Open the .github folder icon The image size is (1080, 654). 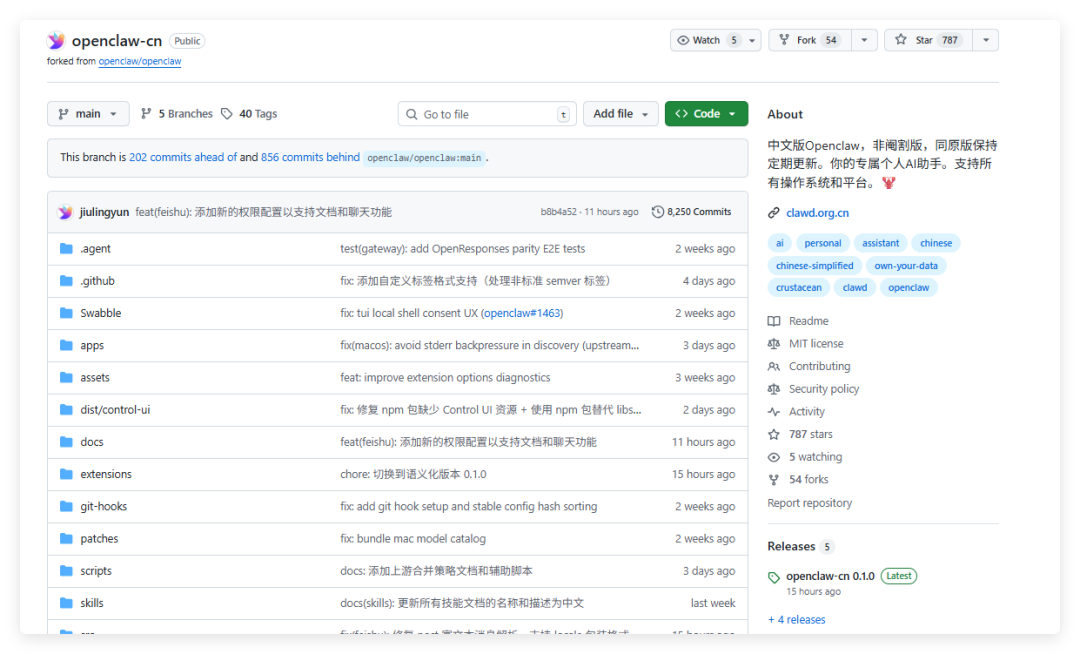coord(66,281)
